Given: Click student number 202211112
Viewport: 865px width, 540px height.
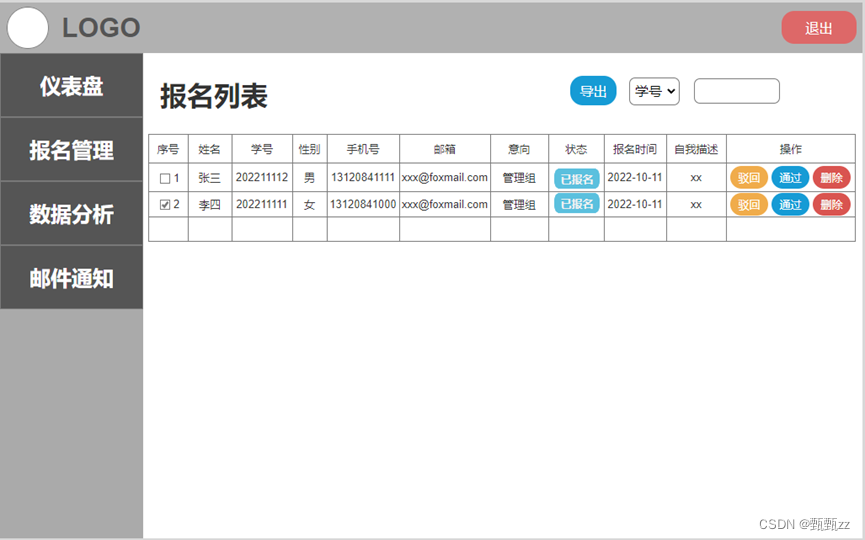Looking at the screenshot, I should click(262, 177).
